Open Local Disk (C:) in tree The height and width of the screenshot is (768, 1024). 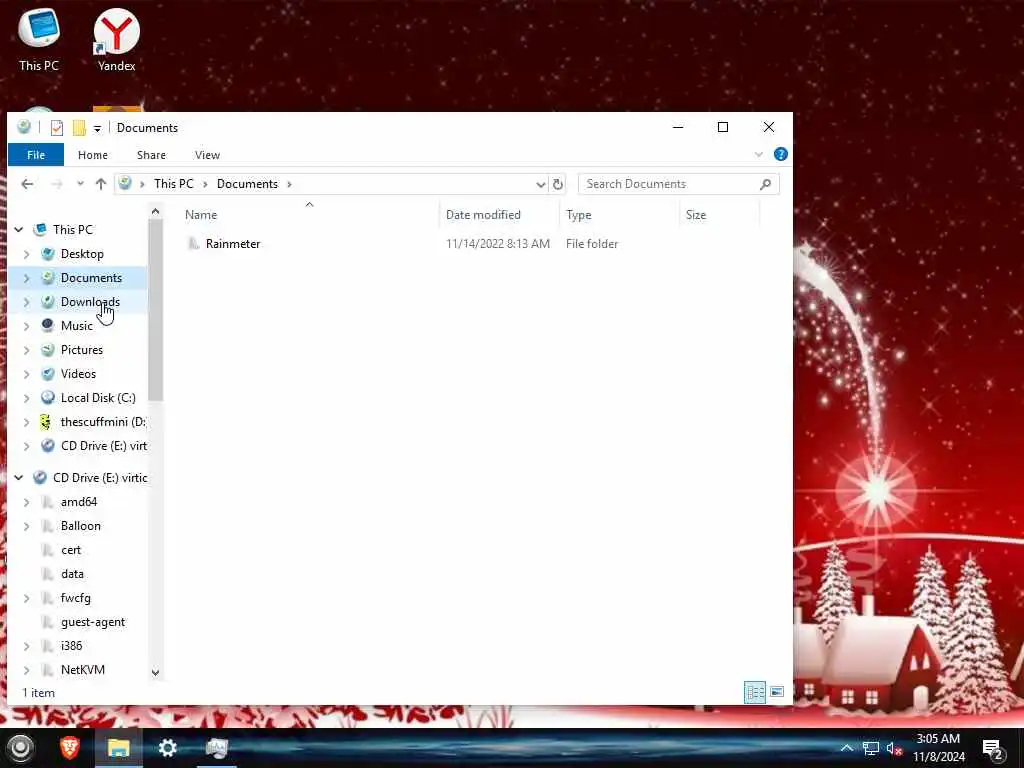click(98, 398)
